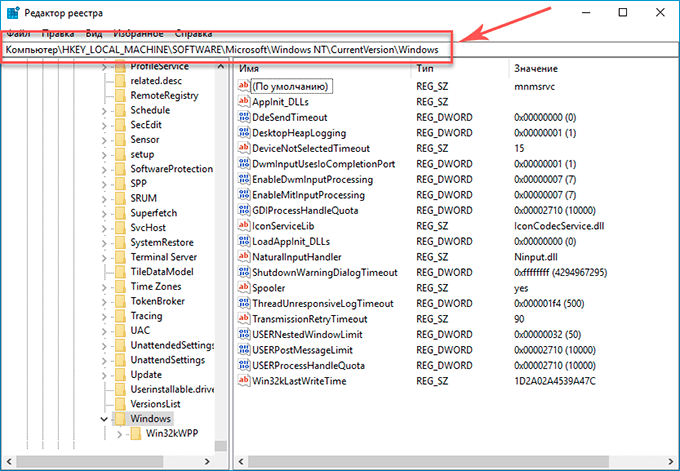Click the DWORD icon for USERNestedWindowLimit
Screen dimensions: 680x471
pyautogui.click(x=244, y=334)
